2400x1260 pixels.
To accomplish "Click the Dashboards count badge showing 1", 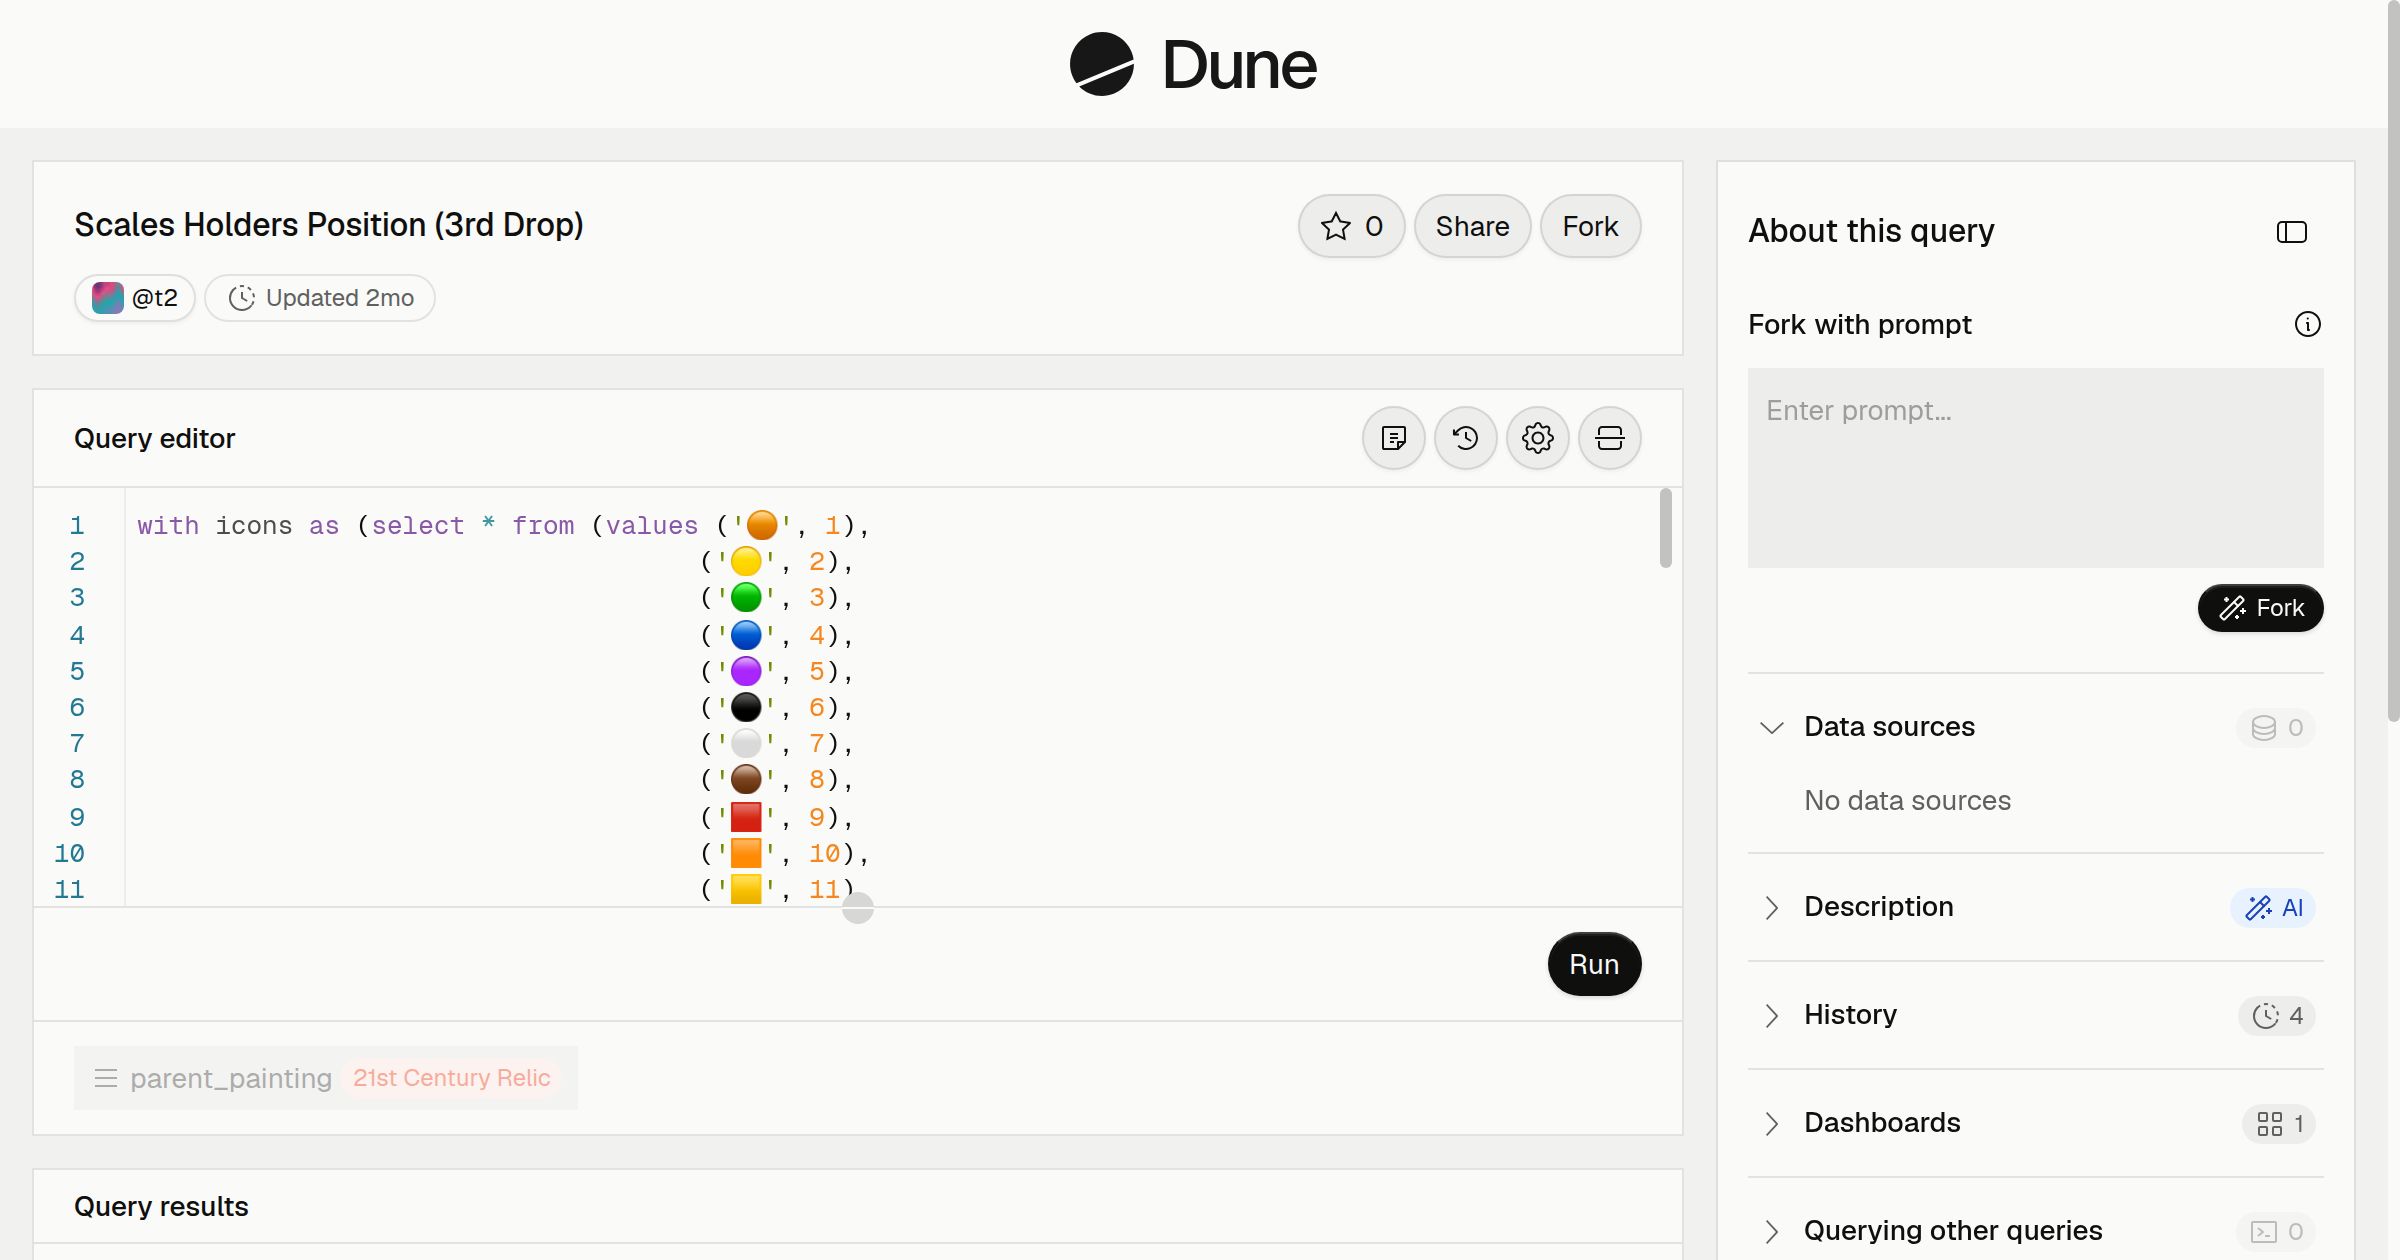I will pyautogui.click(x=2279, y=1123).
